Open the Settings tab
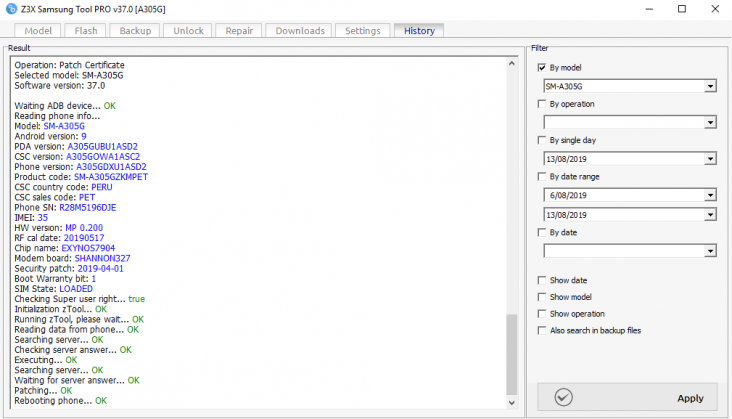Image resolution: width=732 pixels, height=419 pixels. coord(363,31)
